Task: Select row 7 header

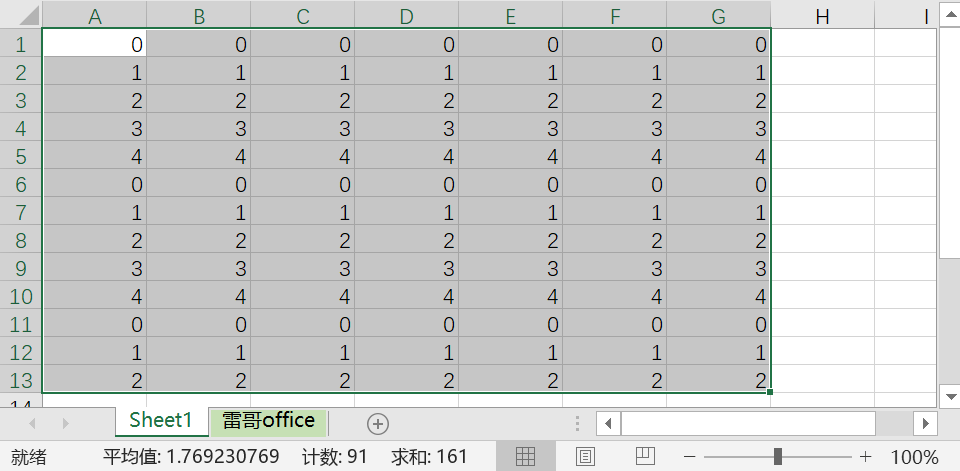Action: (x=21, y=213)
